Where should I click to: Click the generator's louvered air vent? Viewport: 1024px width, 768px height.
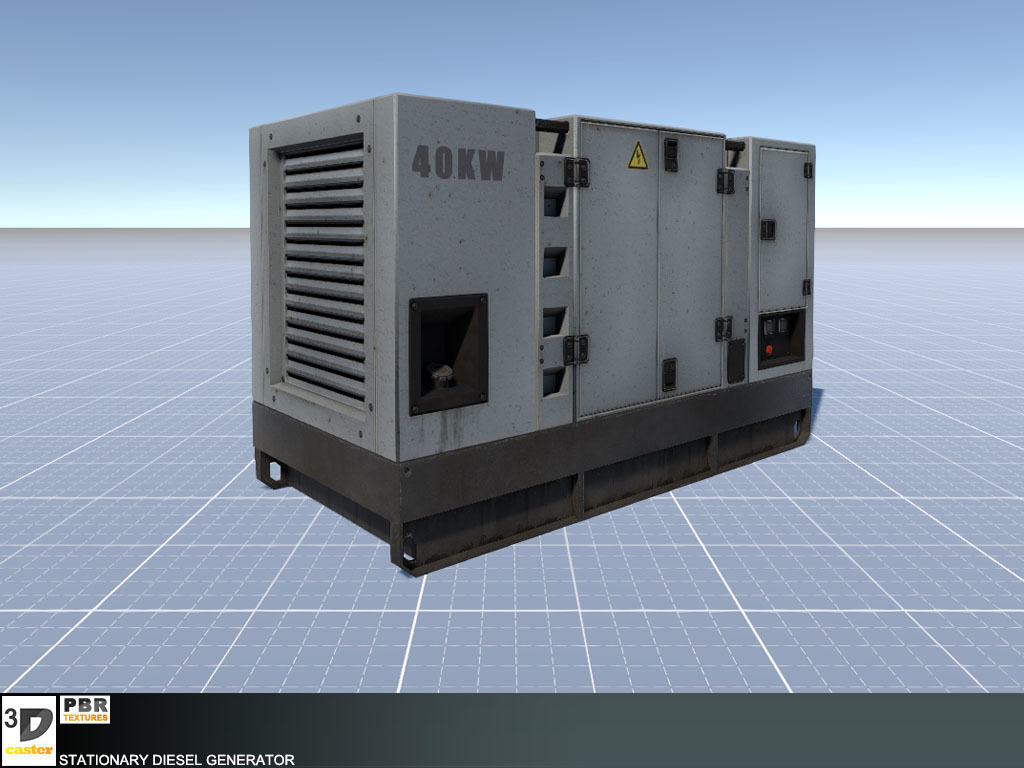point(324,268)
